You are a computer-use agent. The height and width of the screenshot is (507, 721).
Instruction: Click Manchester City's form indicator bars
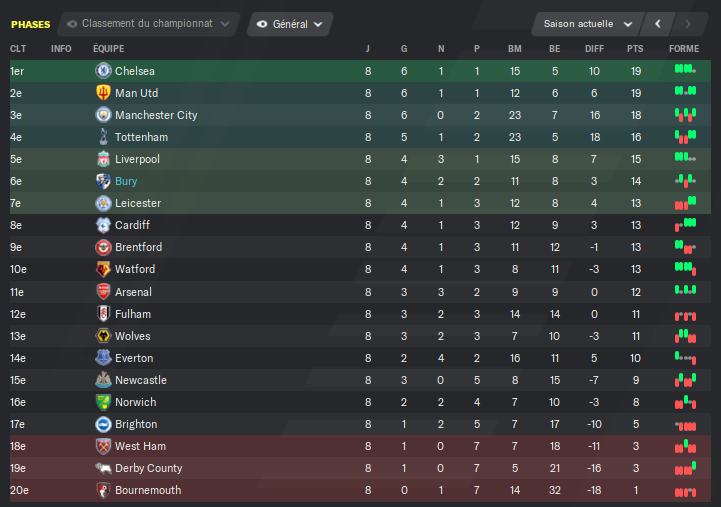685,115
